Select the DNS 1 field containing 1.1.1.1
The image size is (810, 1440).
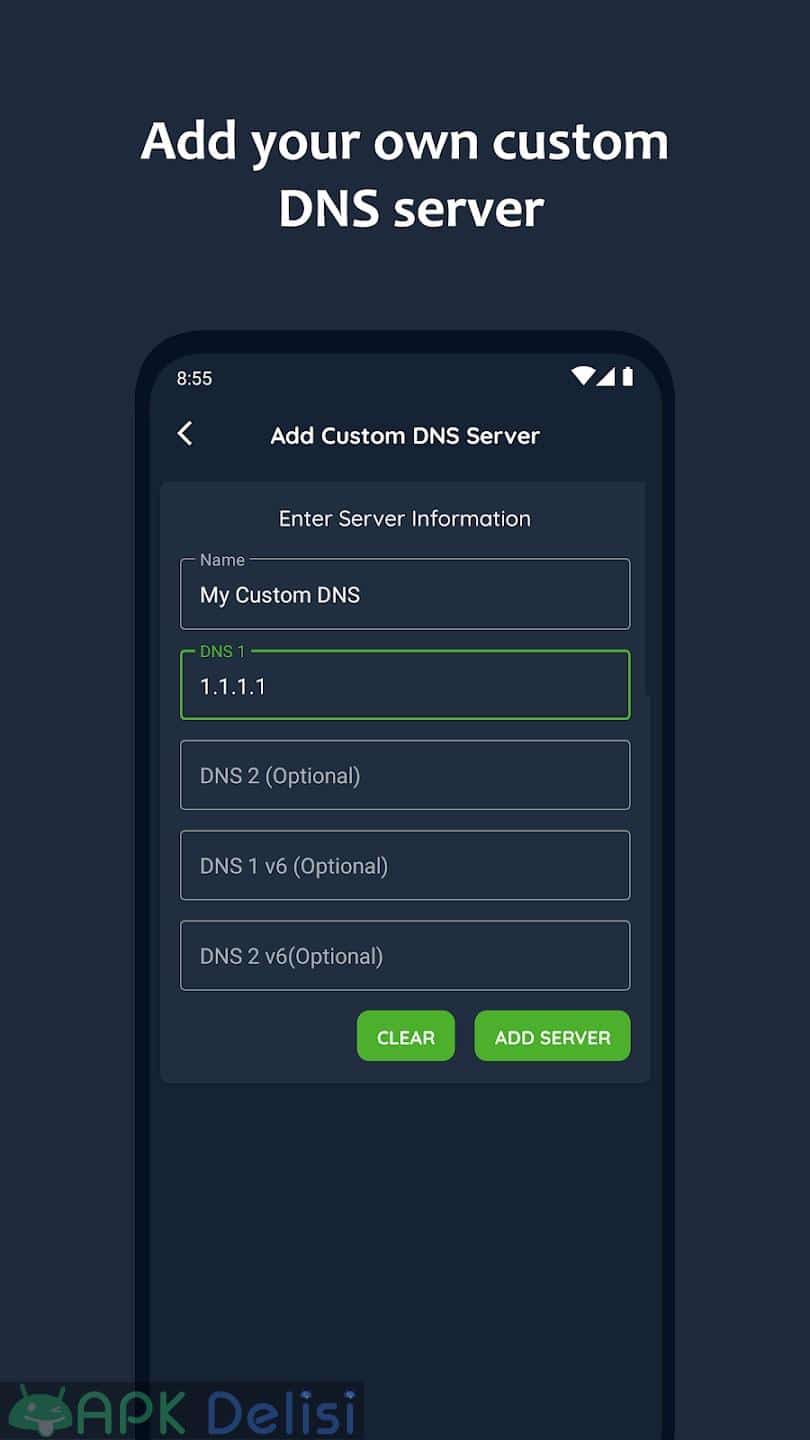(x=405, y=685)
